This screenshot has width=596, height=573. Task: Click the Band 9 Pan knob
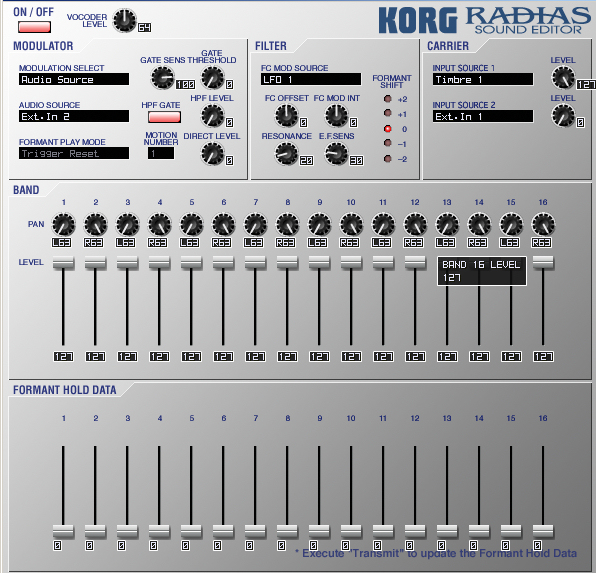pos(319,224)
